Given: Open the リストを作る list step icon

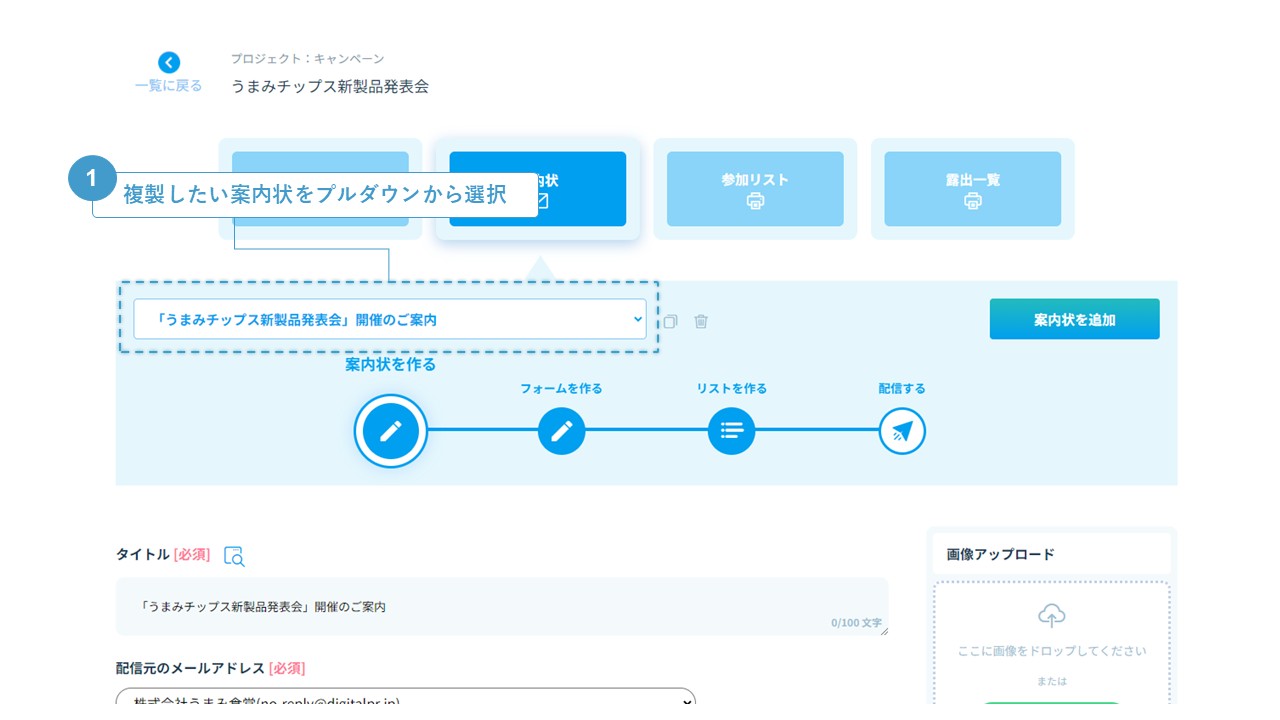Looking at the screenshot, I should coord(731,431).
